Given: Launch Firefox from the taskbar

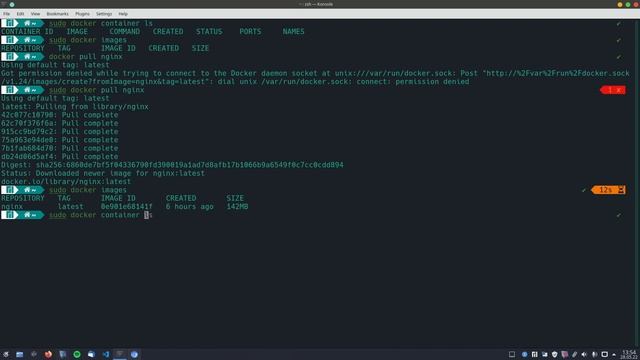Looking at the screenshot, I should tap(48, 354).
